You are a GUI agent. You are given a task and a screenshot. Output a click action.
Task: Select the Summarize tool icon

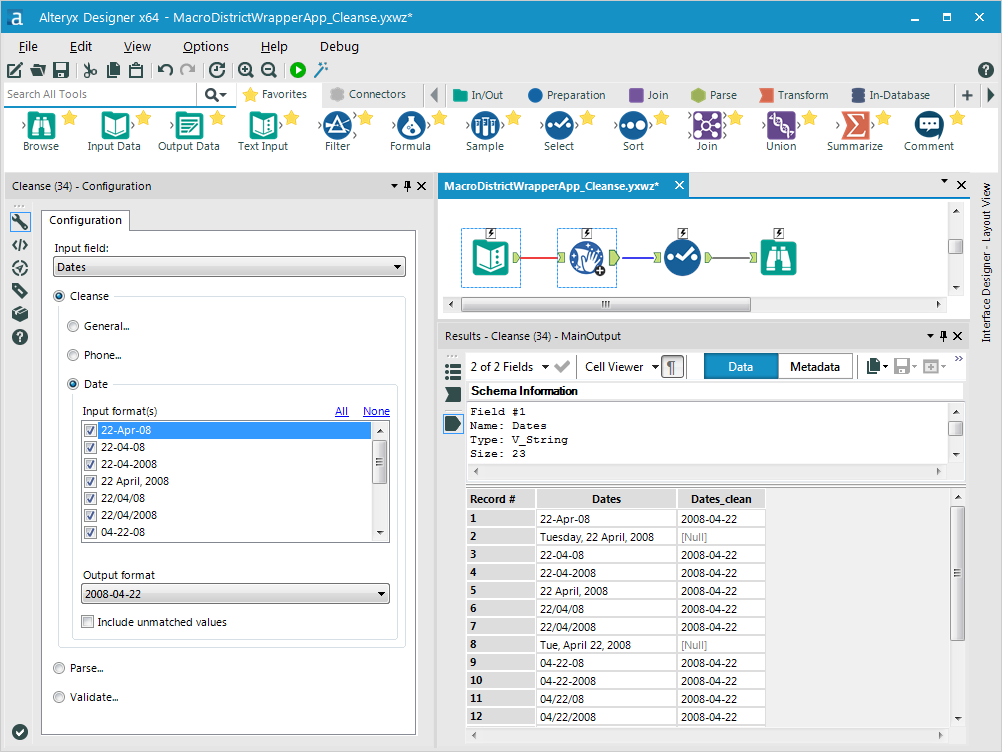(x=854, y=126)
